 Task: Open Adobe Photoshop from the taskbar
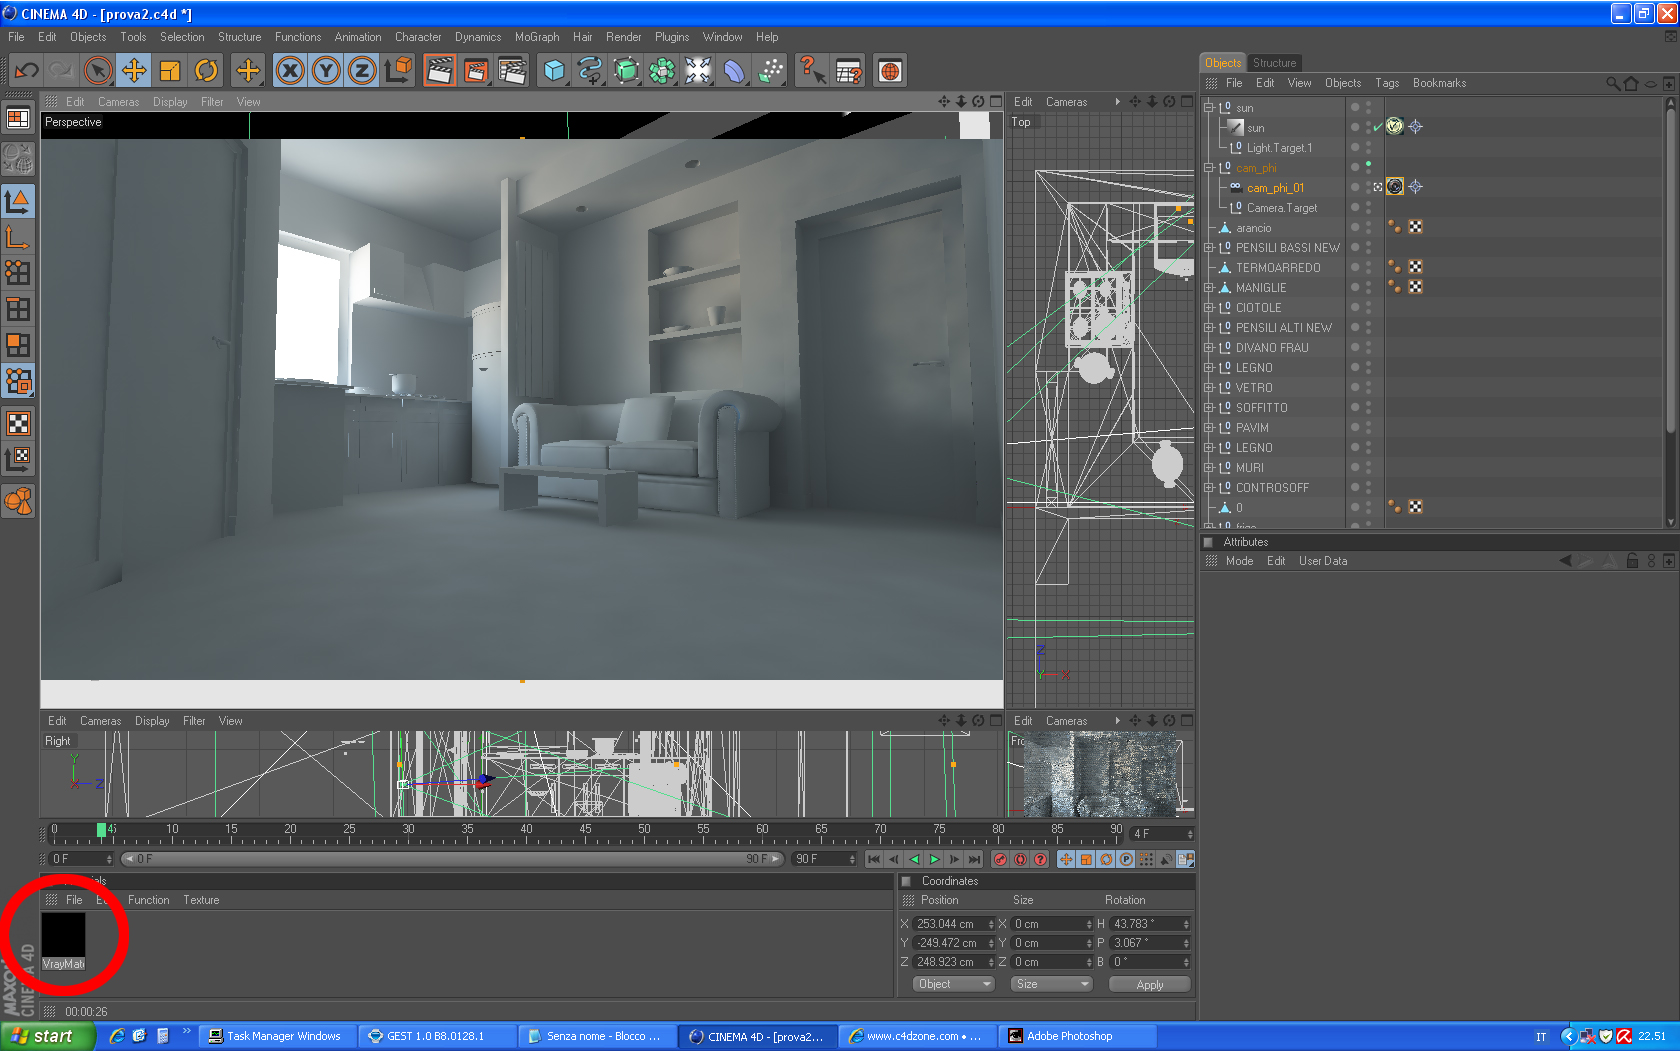click(x=1068, y=1036)
